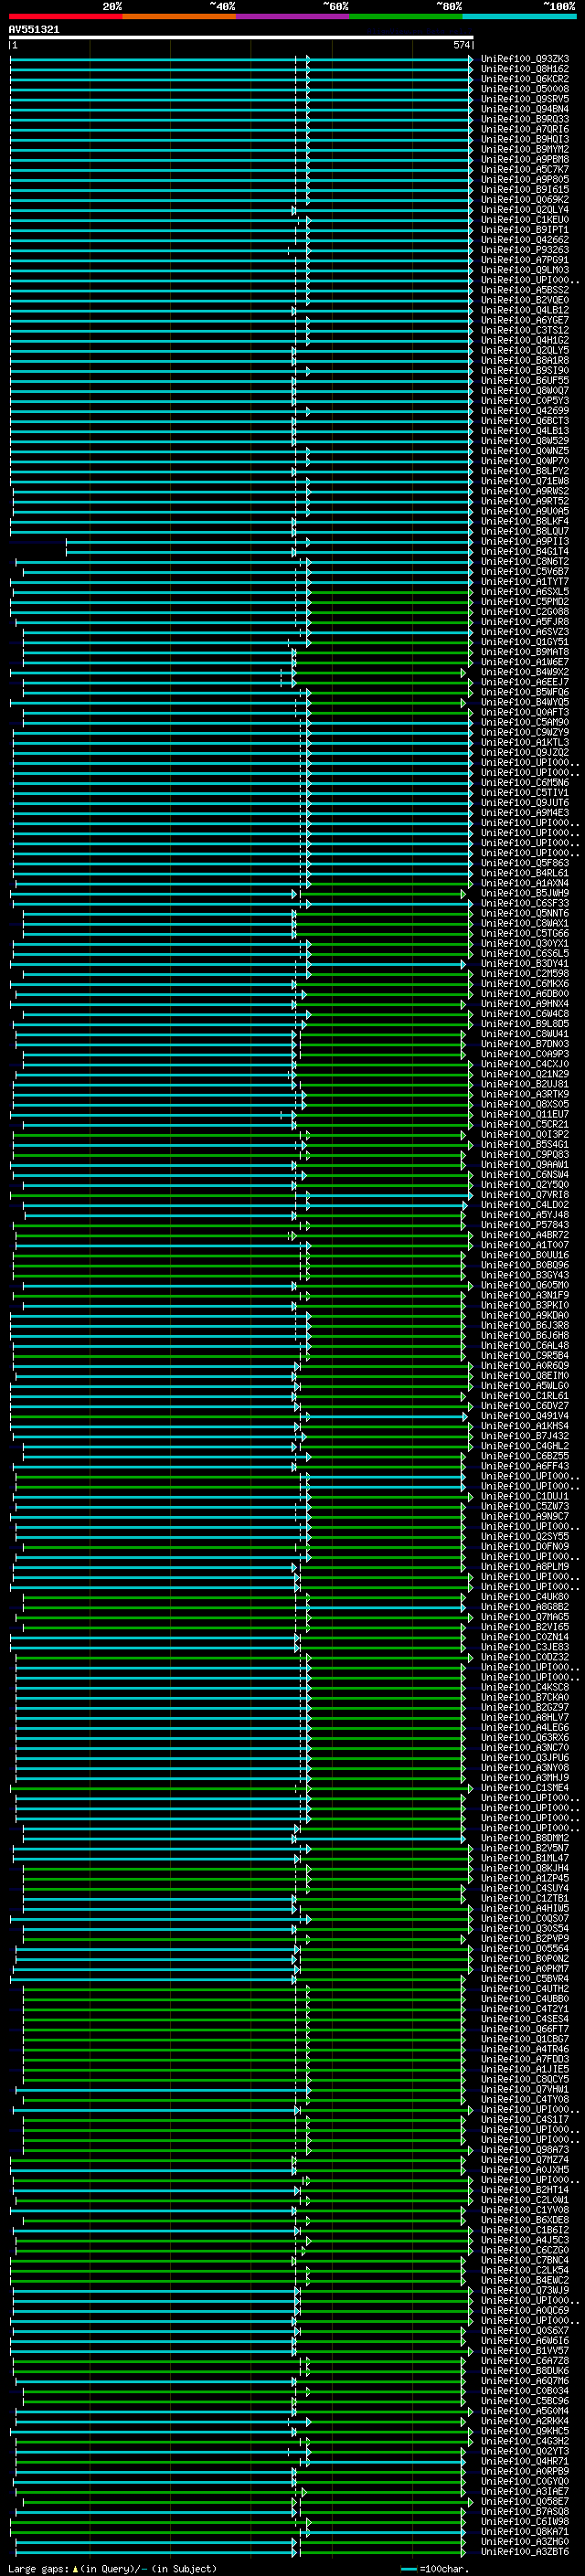The image size is (585, 2576).
Task: Open hit UniRef100_B9RQ33
Action: coord(525,119)
